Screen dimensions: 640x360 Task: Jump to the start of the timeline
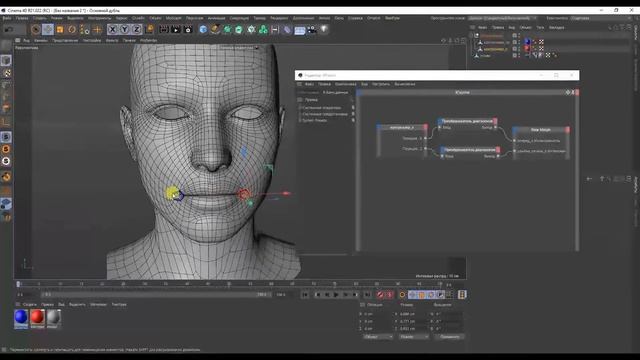pos(305,295)
